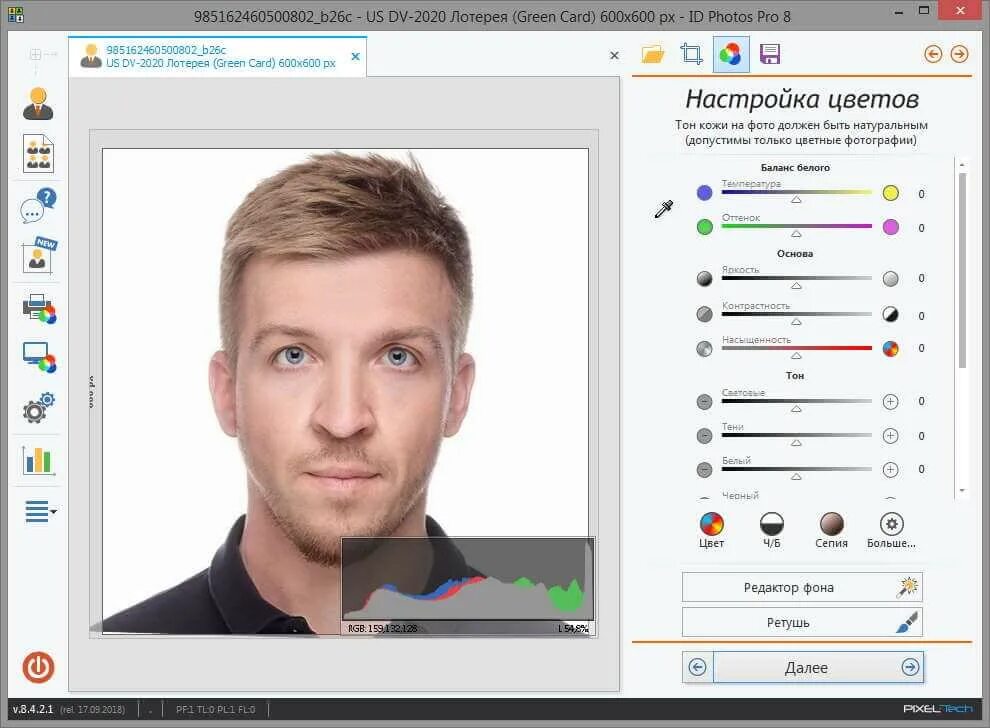Click minus button for Тени
The width and height of the screenshot is (990, 728).
click(x=705, y=436)
